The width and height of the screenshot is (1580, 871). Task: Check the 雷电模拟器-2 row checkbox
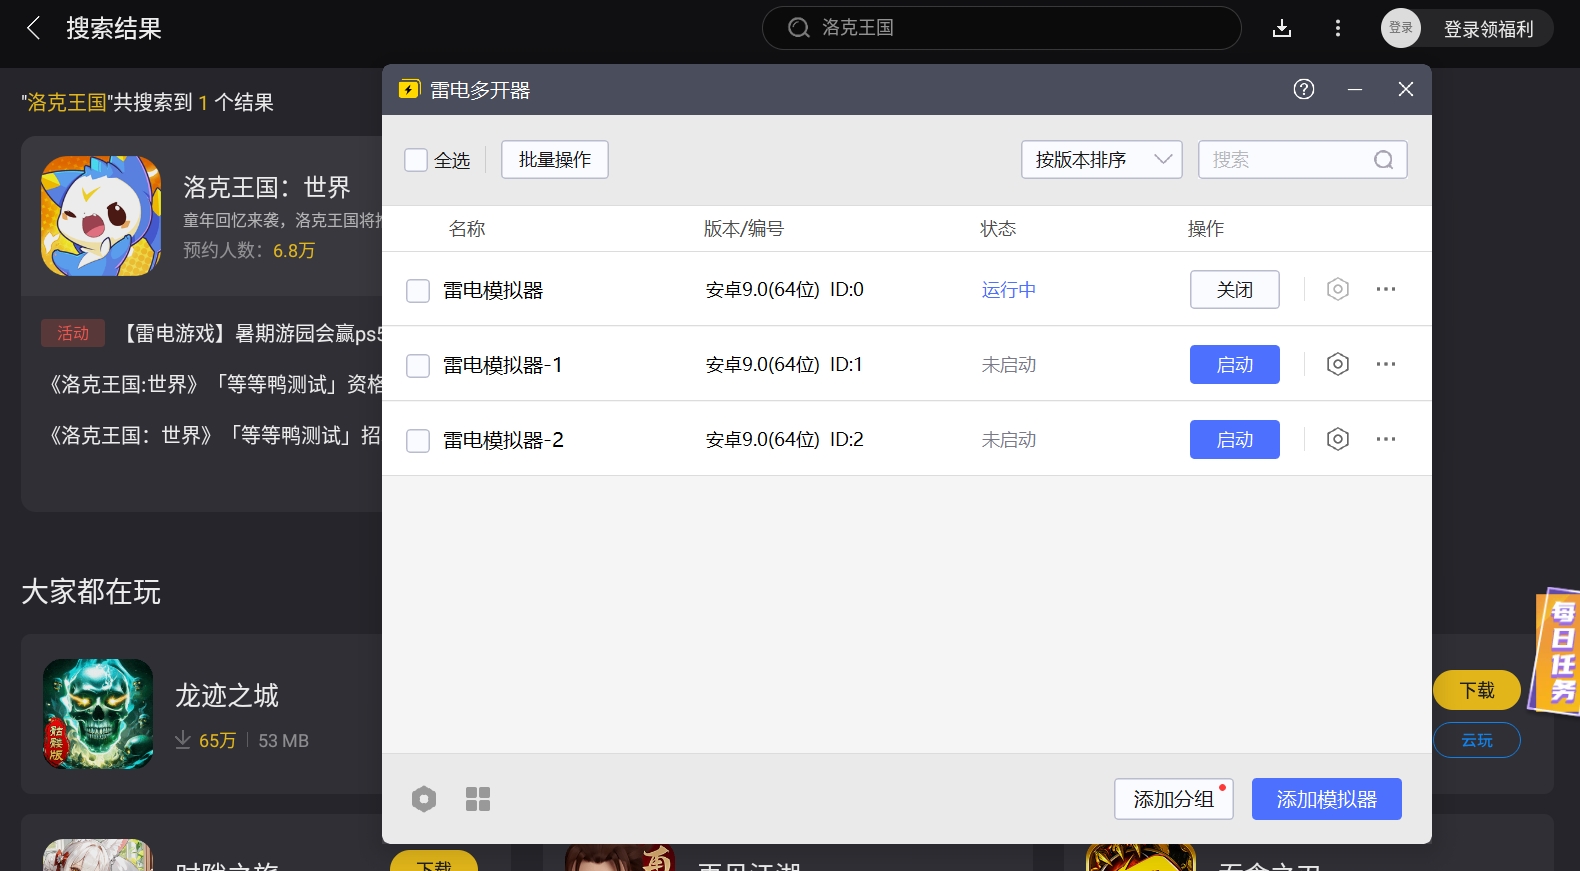pyautogui.click(x=418, y=441)
